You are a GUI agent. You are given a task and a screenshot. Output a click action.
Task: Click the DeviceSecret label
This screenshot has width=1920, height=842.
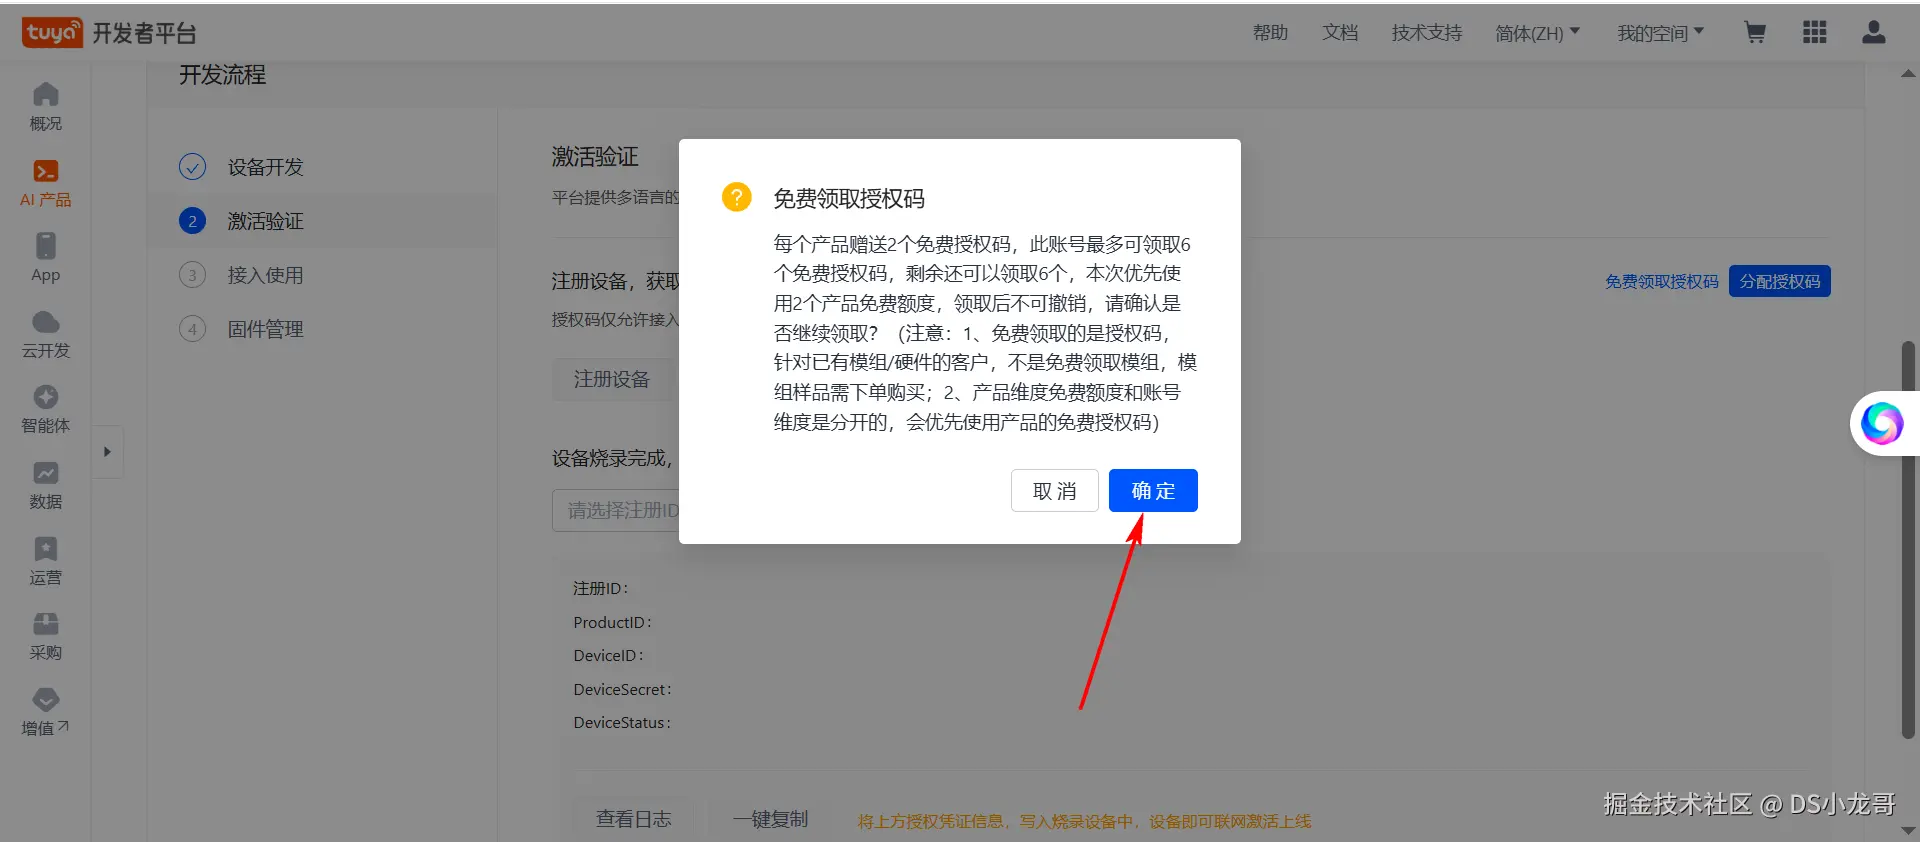[x=622, y=689]
